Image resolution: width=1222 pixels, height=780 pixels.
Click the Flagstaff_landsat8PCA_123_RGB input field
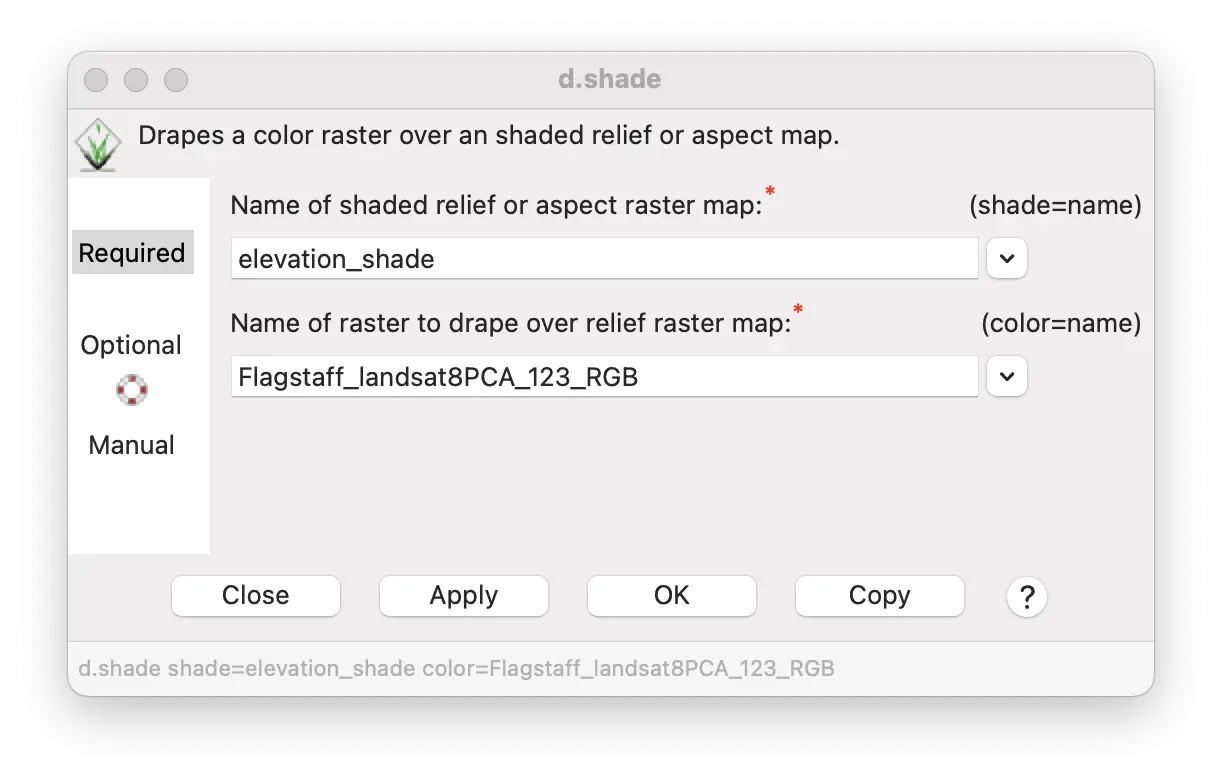click(x=604, y=377)
